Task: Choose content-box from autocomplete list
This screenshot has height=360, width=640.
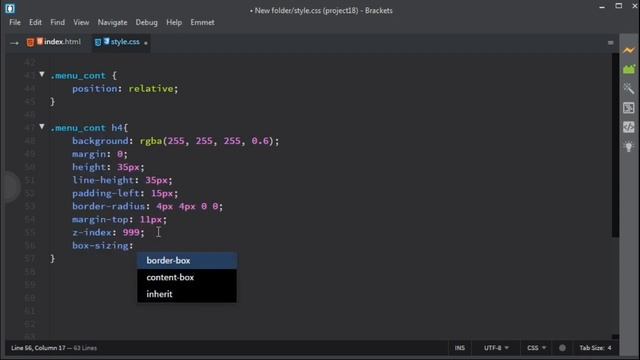Action: (x=187, y=277)
